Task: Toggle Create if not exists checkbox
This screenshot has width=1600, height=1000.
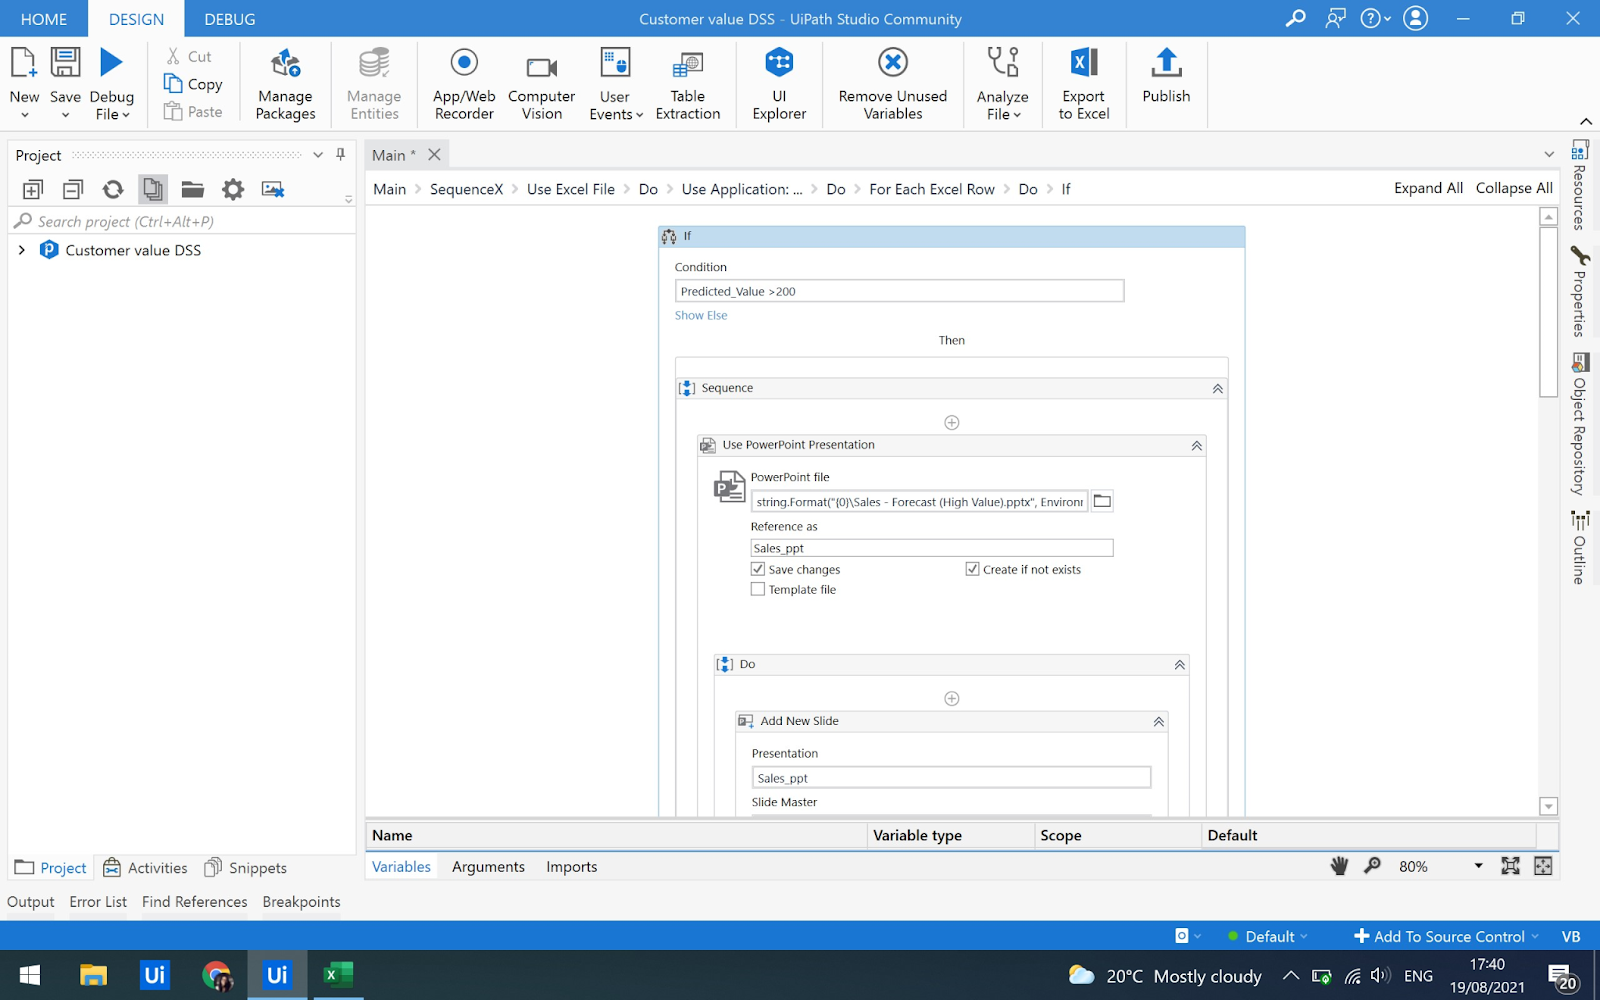Action: (x=972, y=569)
